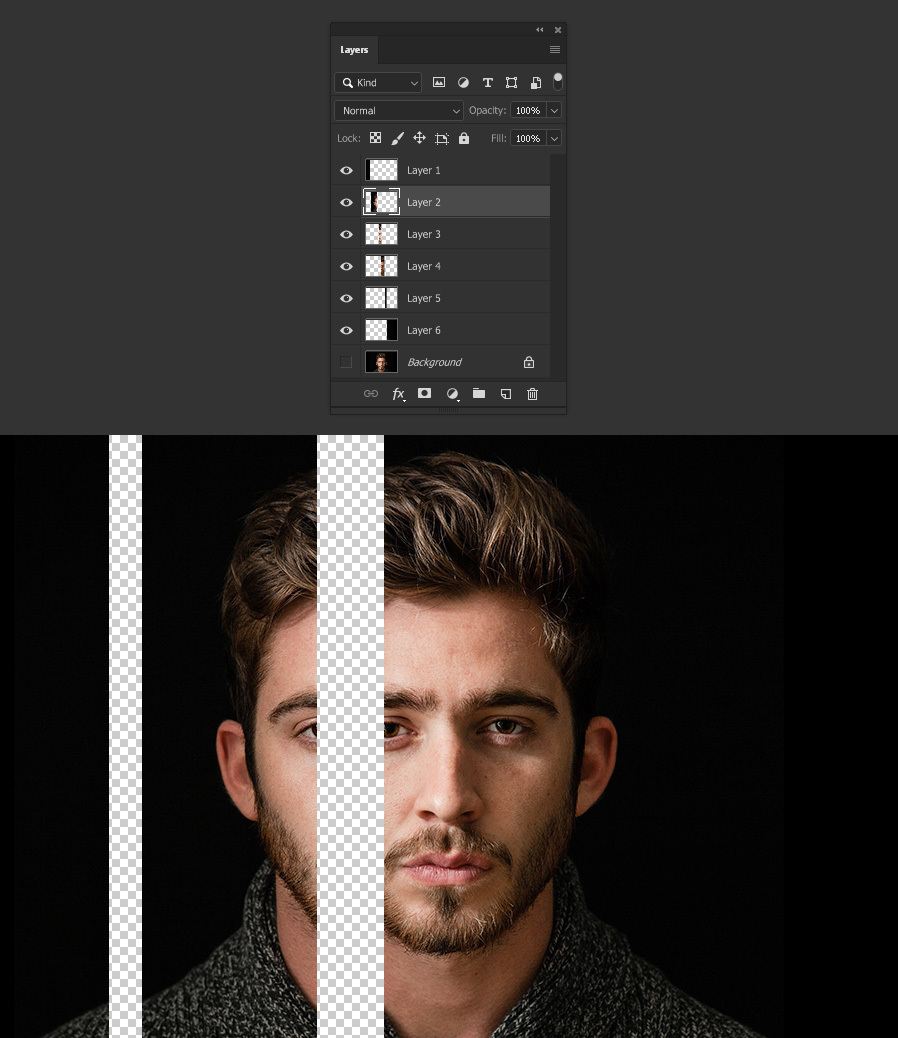The height and width of the screenshot is (1038, 898).
Task: Click Layer 2 thumbnail
Action: click(x=381, y=202)
